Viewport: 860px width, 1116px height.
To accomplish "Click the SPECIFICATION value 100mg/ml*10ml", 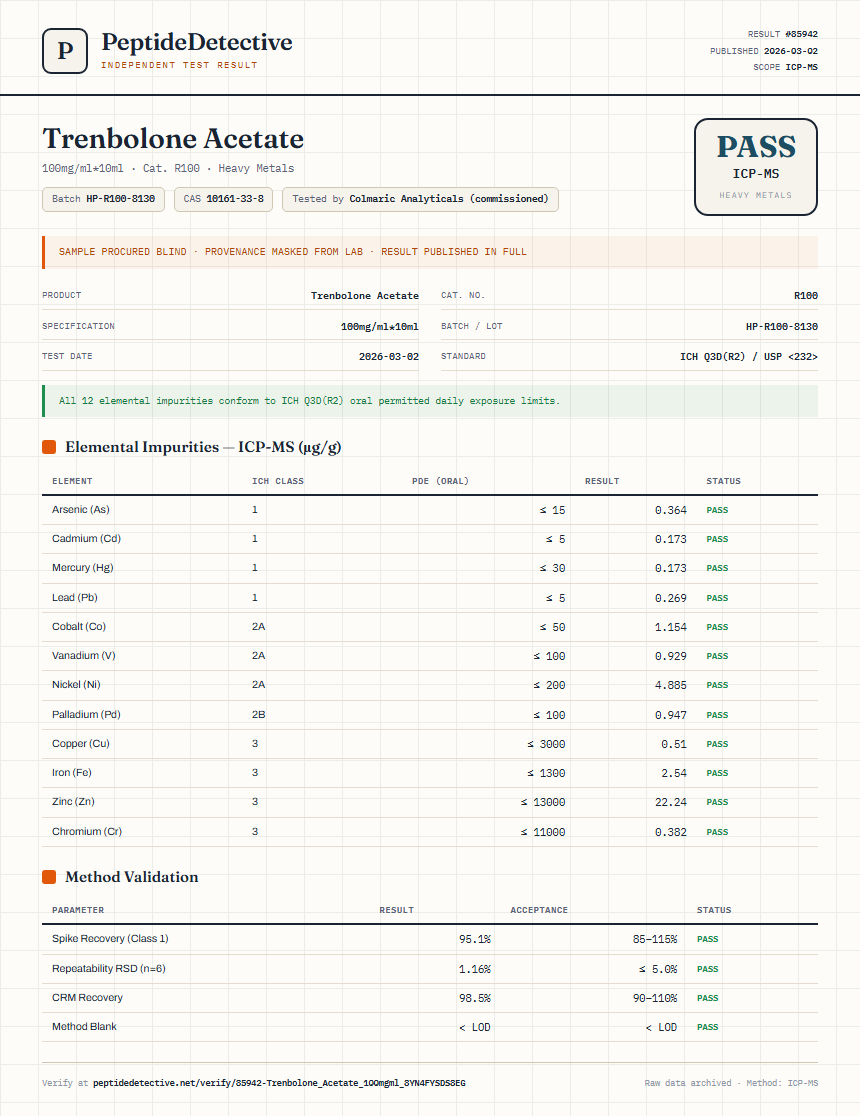I will [379, 327].
